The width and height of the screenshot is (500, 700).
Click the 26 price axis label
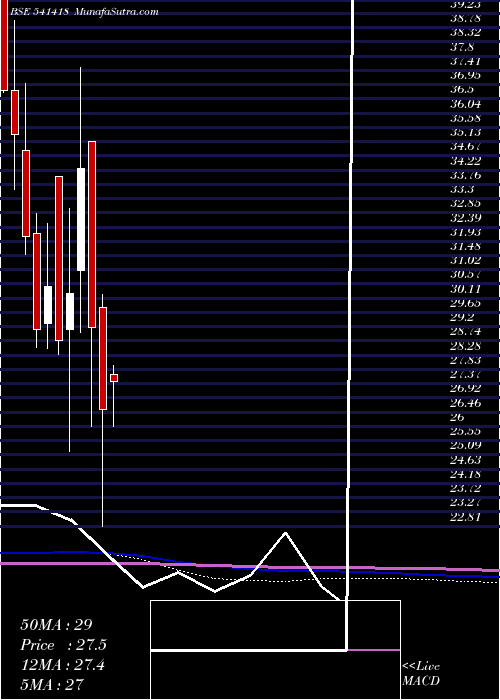(458, 417)
